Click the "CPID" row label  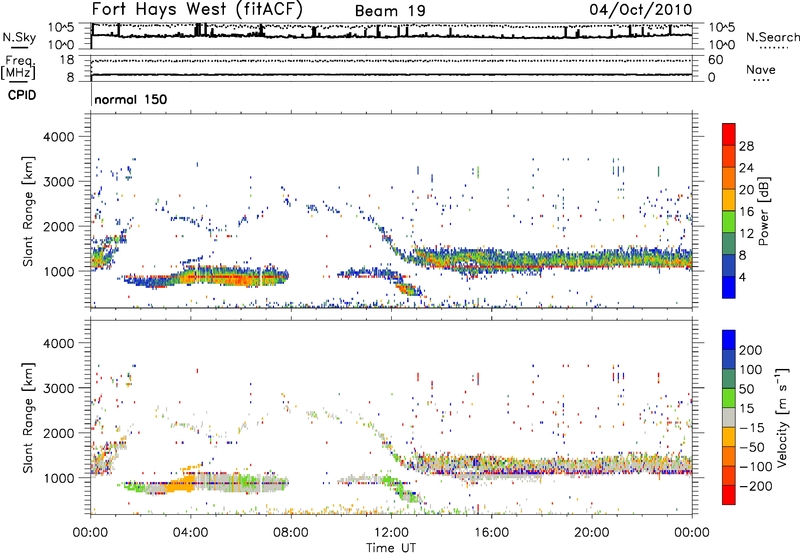(21, 96)
